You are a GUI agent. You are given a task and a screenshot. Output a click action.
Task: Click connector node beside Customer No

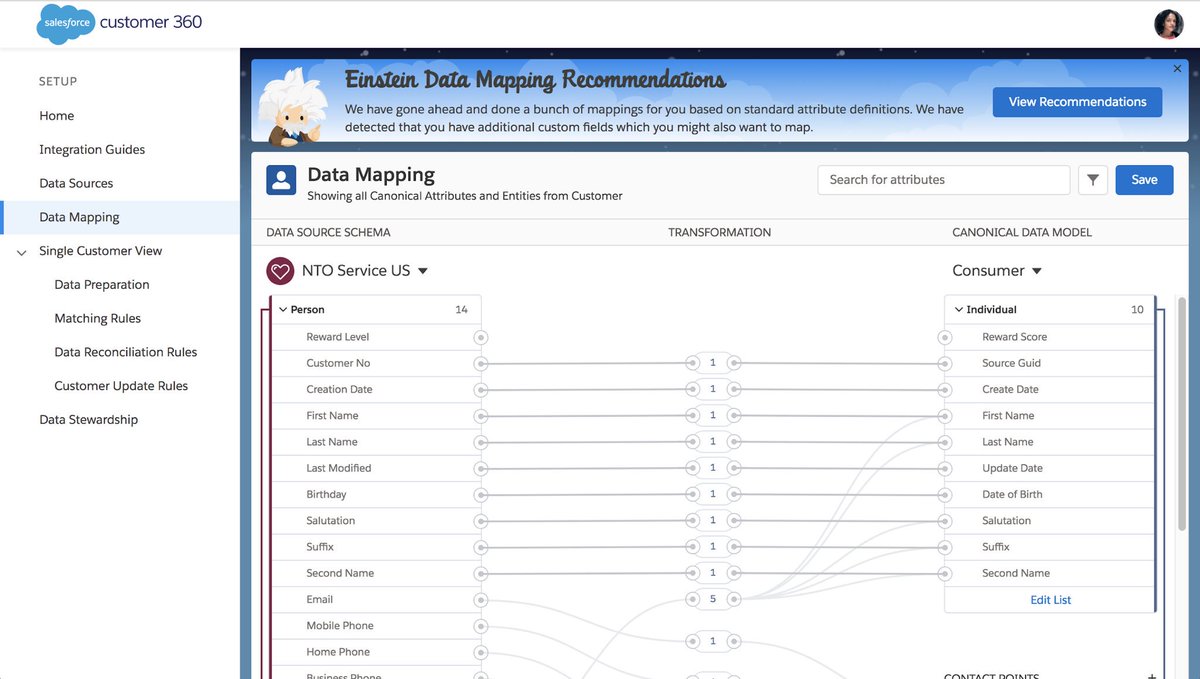tap(481, 363)
